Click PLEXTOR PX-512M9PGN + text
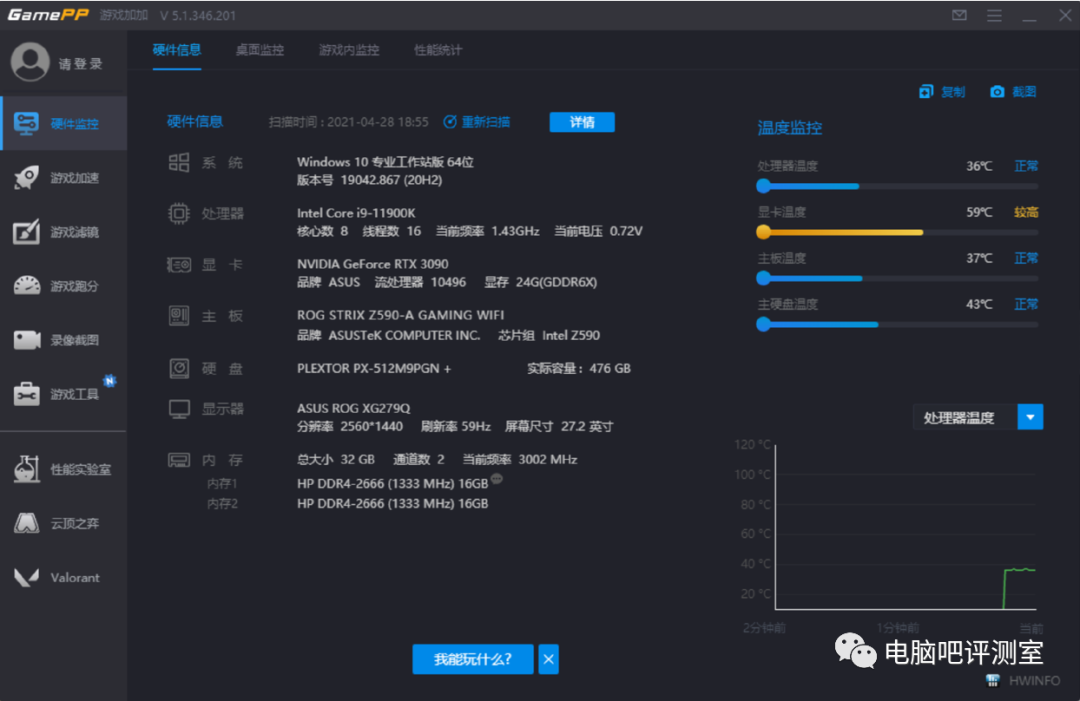This screenshot has height=701, width=1080. tap(374, 368)
